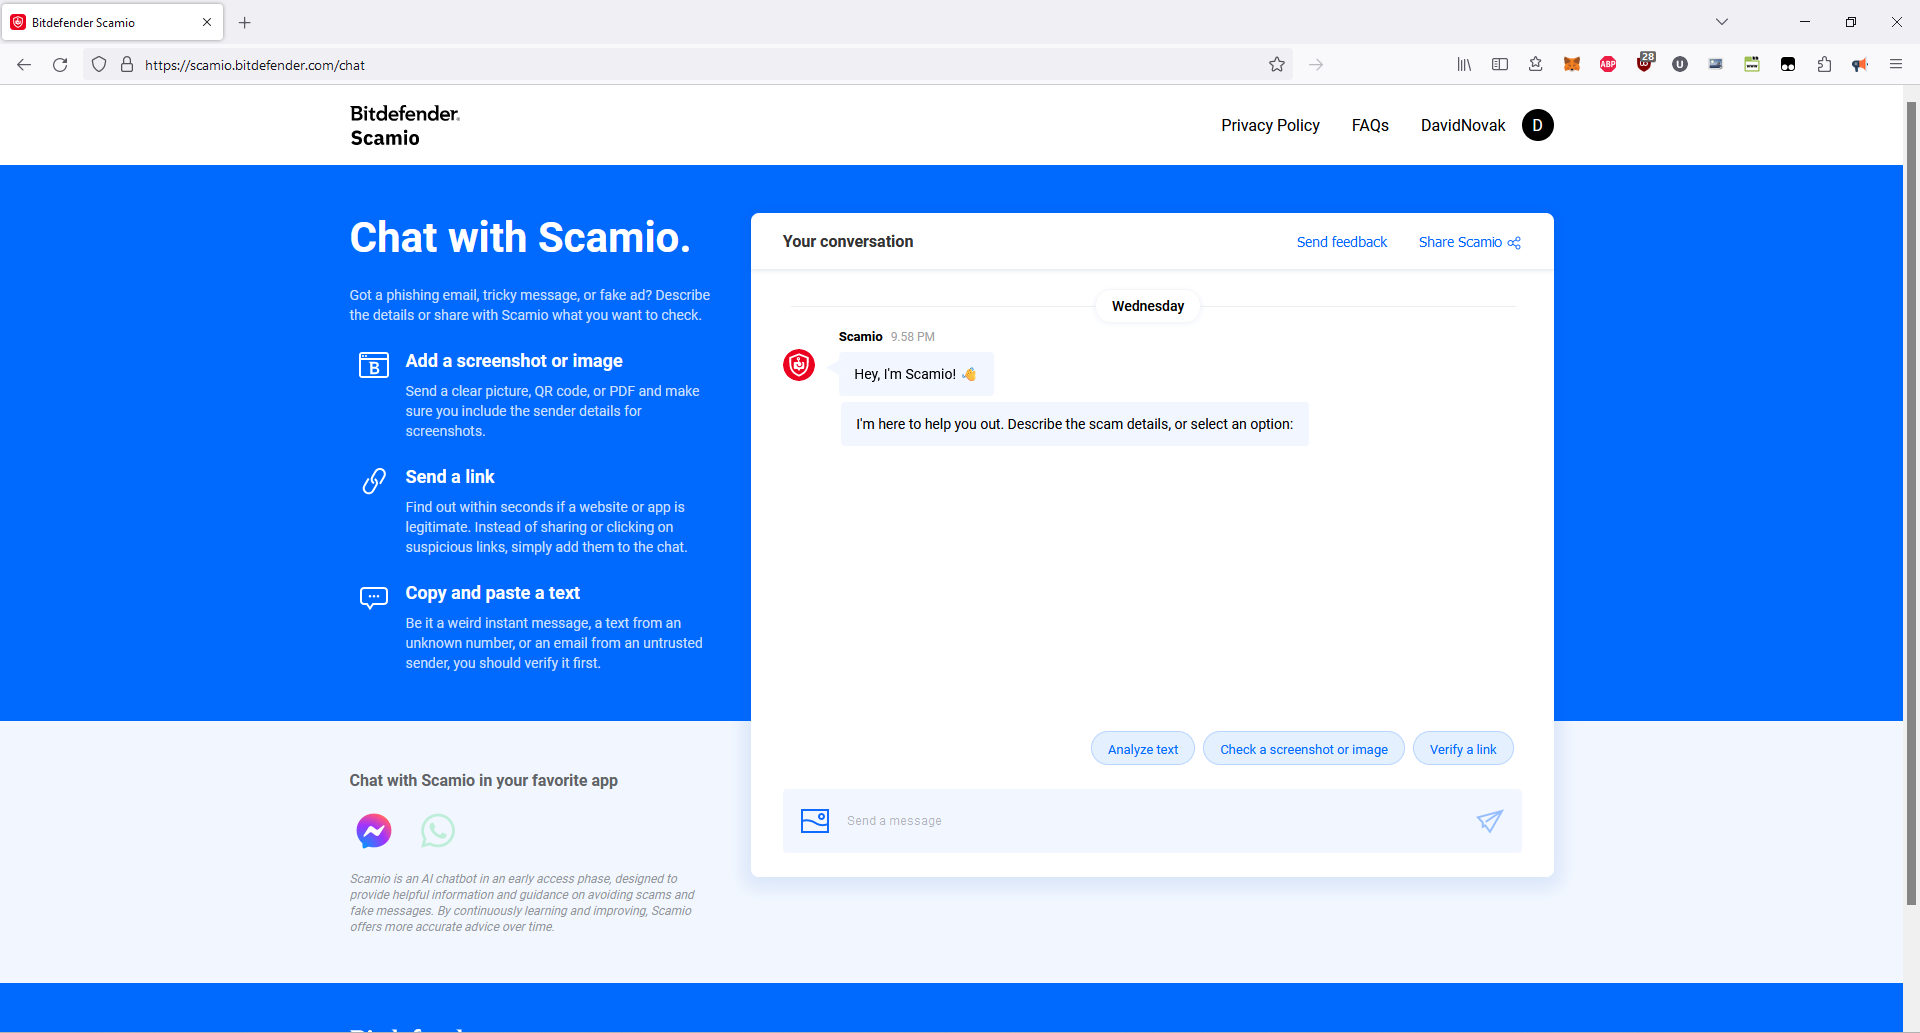Reload the Scamio page
1920x1033 pixels.
tap(60, 65)
